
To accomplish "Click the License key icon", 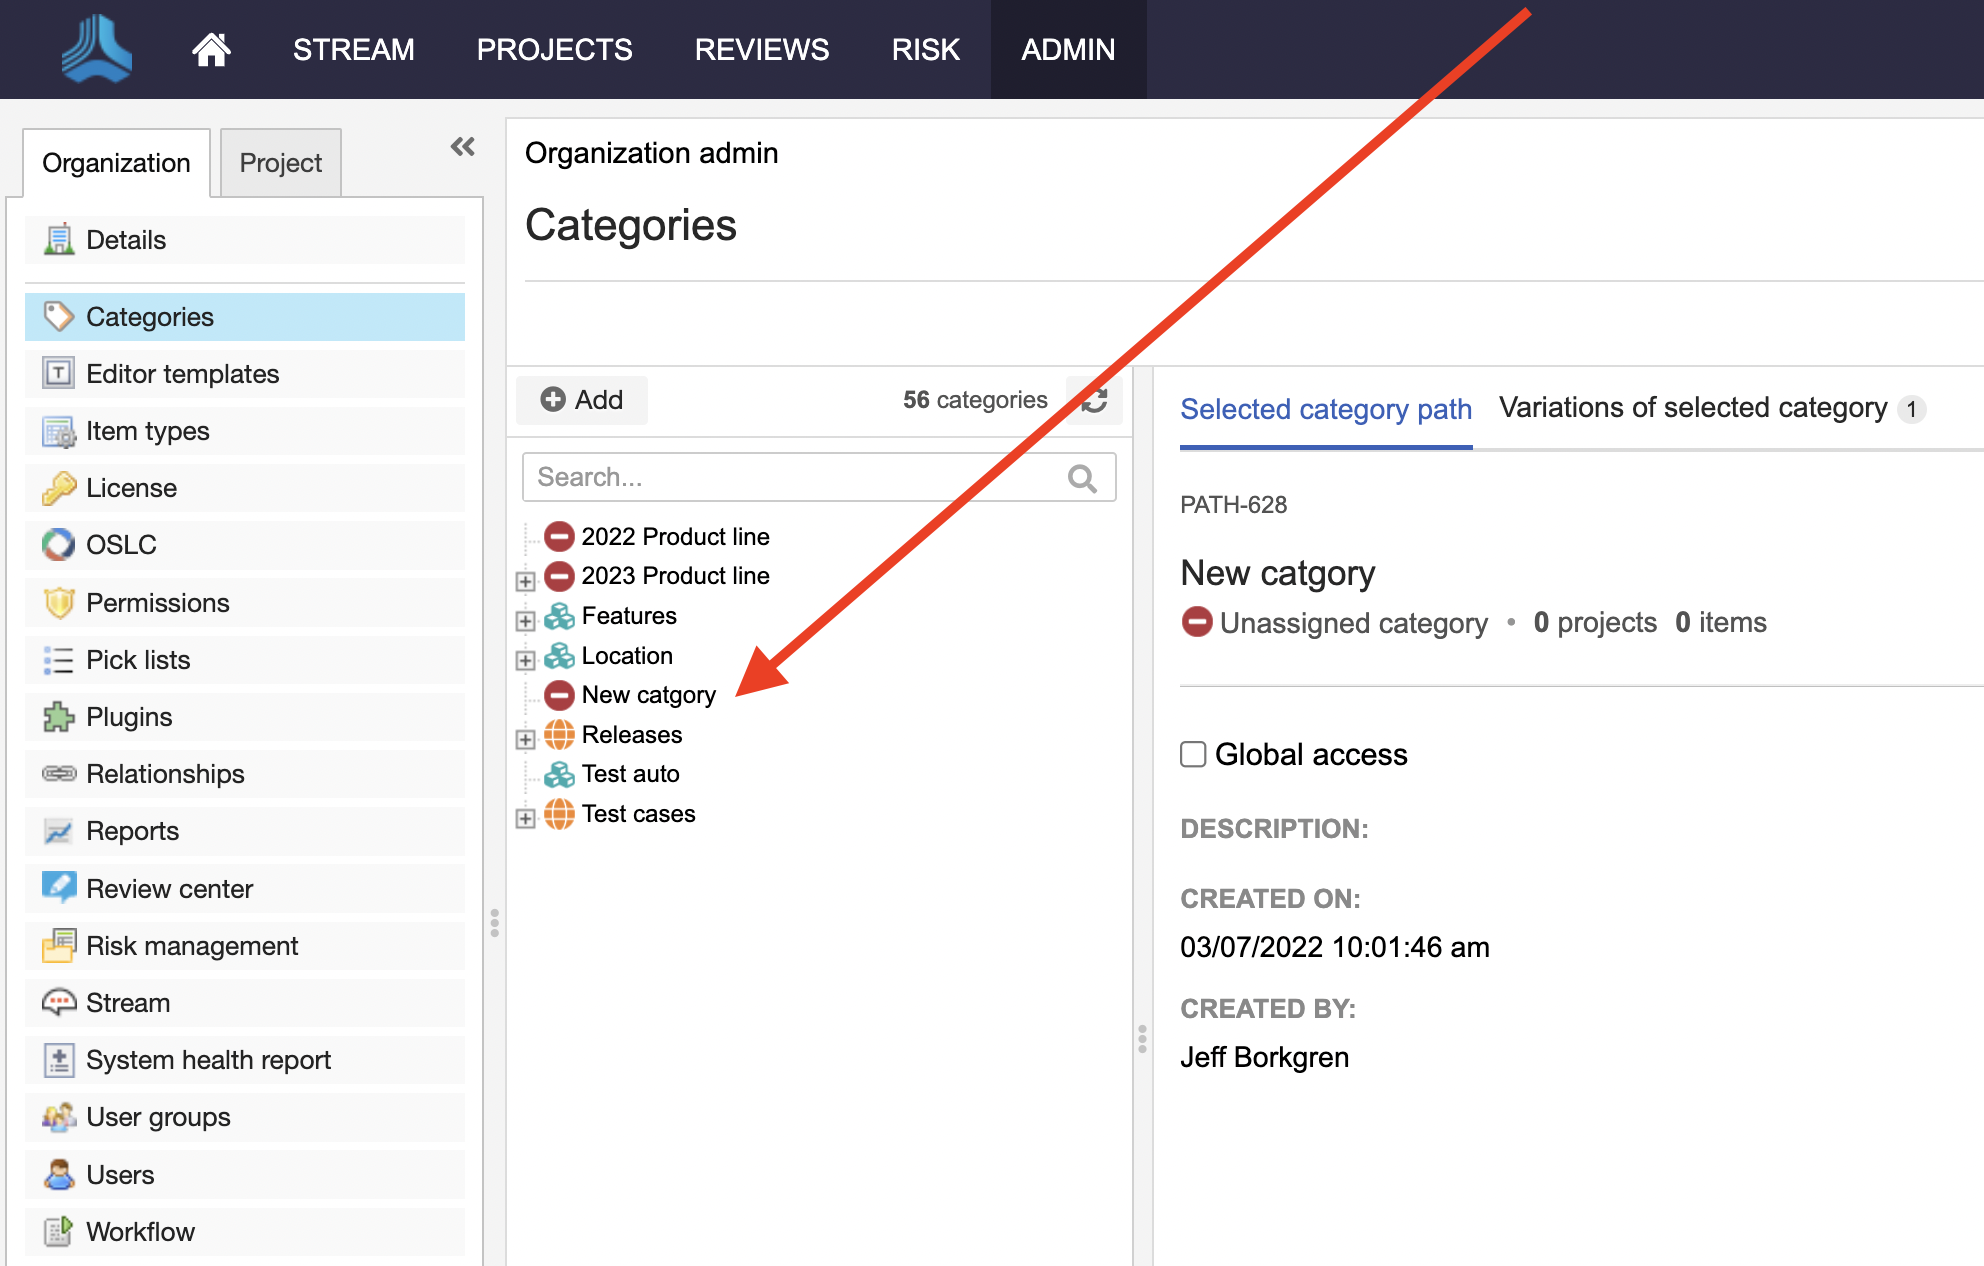I will tap(59, 488).
